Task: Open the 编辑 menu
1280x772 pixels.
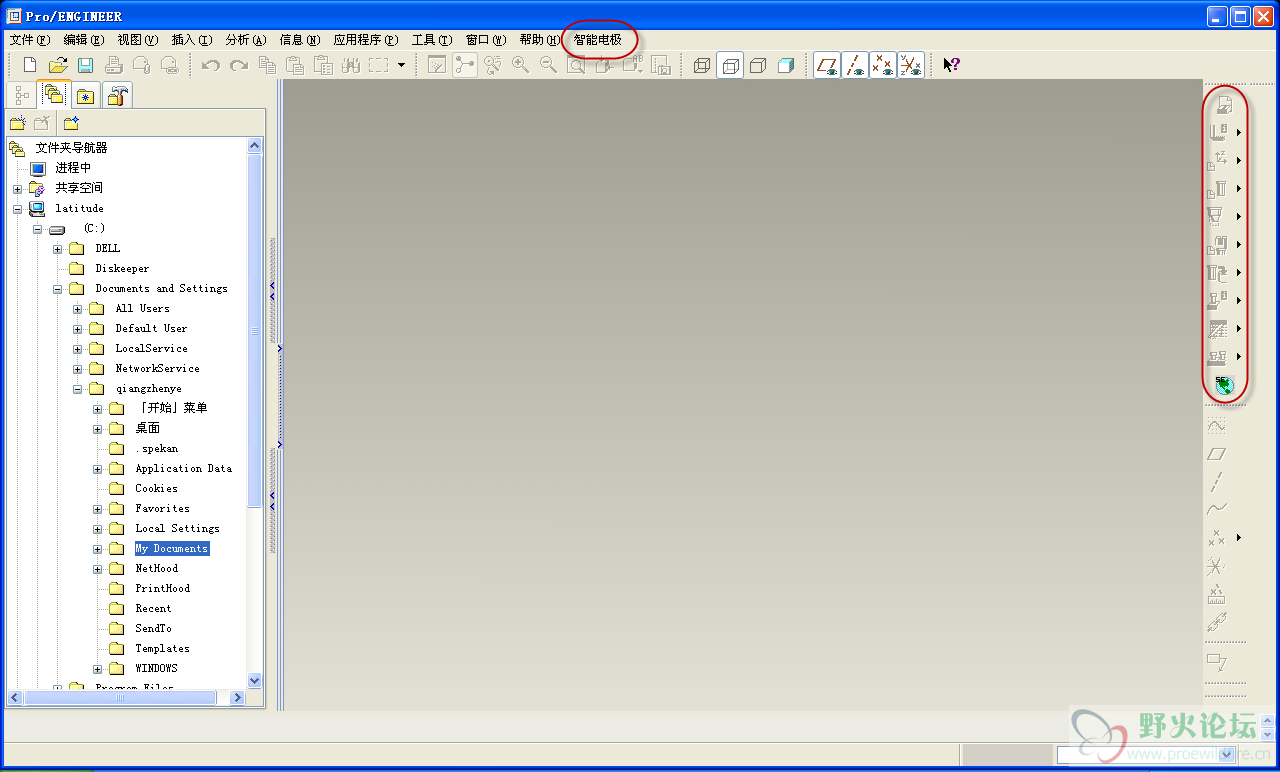Action: (x=83, y=40)
